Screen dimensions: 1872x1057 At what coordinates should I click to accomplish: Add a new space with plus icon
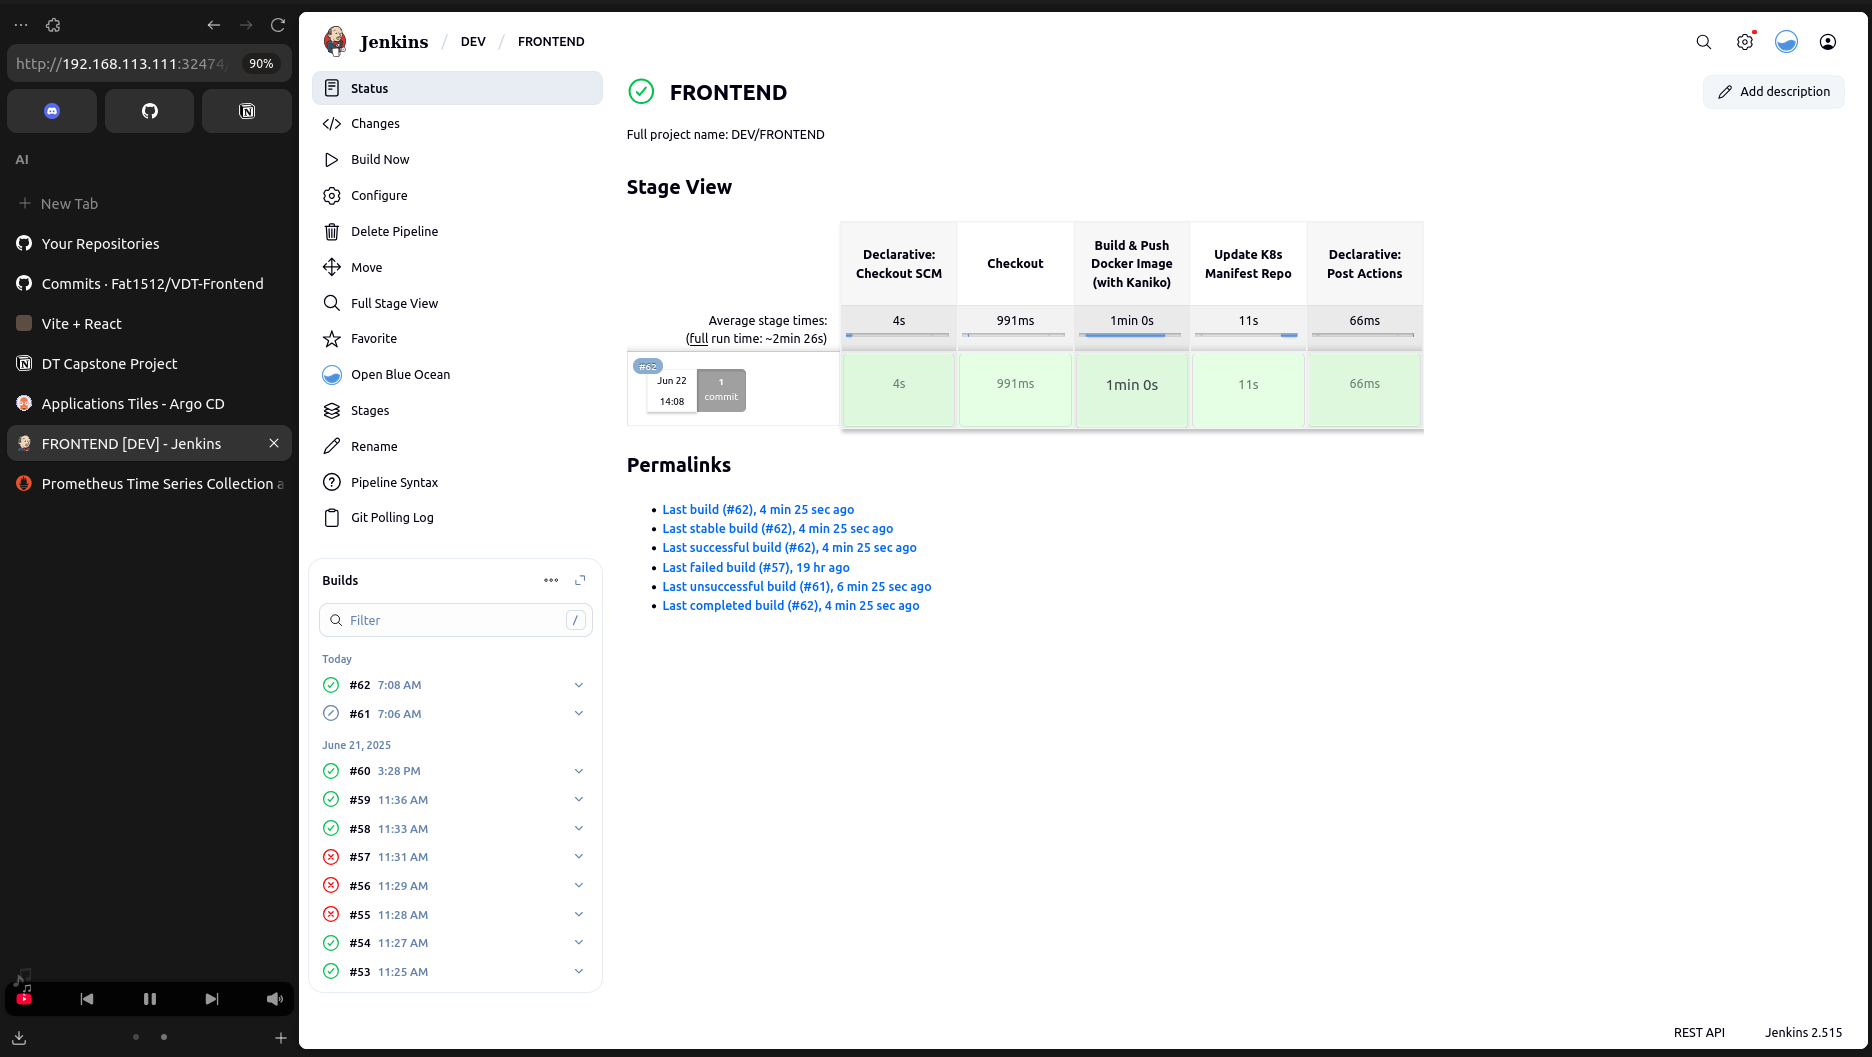[281, 1038]
